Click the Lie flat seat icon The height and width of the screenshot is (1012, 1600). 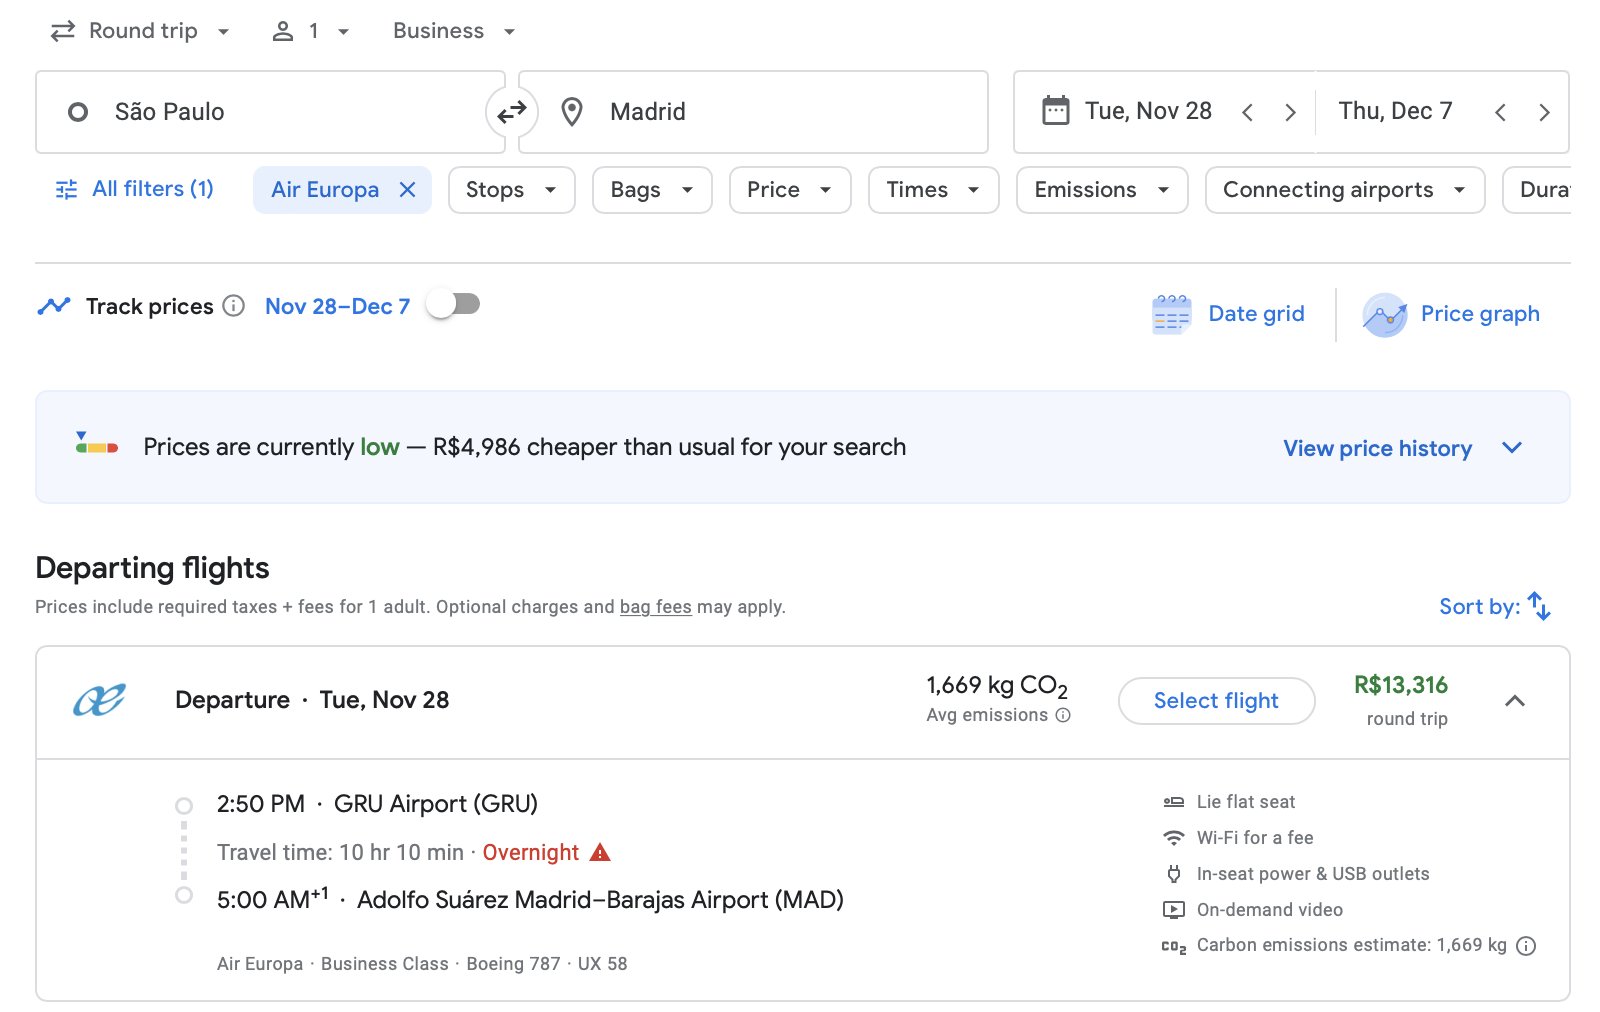click(x=1173, y=802)
